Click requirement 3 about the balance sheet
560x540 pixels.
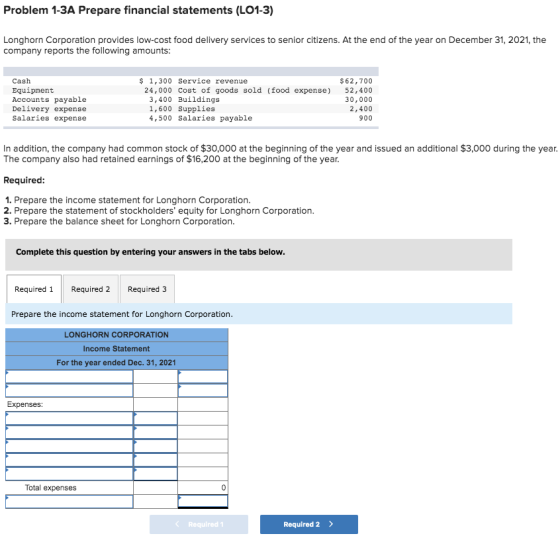click(119, 221)
